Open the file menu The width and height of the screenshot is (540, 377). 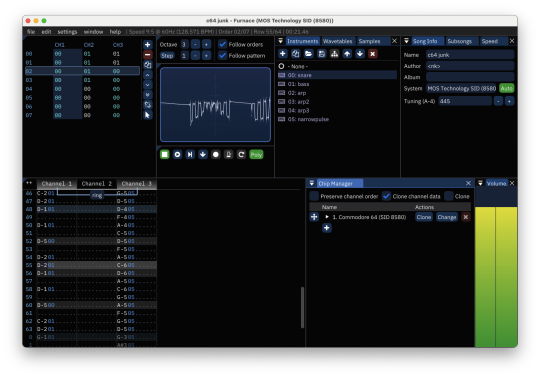31,32
